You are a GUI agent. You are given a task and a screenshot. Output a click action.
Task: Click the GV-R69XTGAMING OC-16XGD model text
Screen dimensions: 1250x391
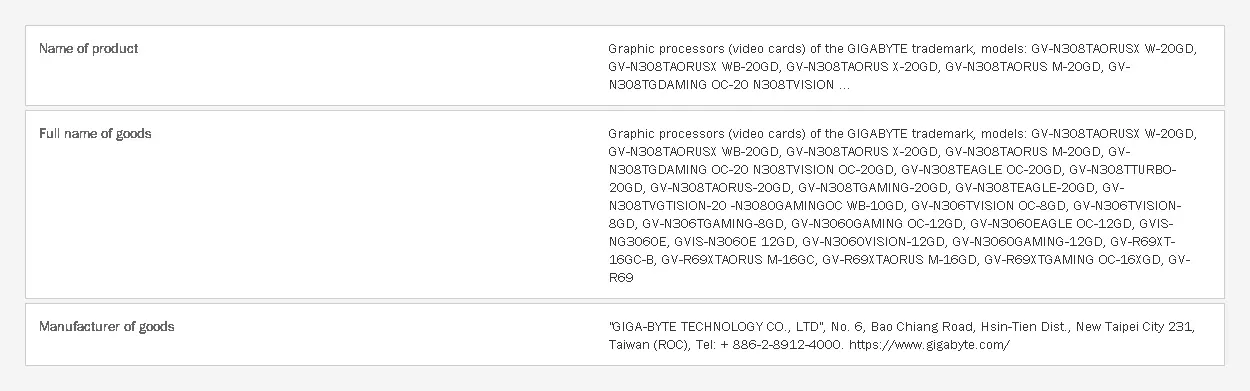(1073, 260)
